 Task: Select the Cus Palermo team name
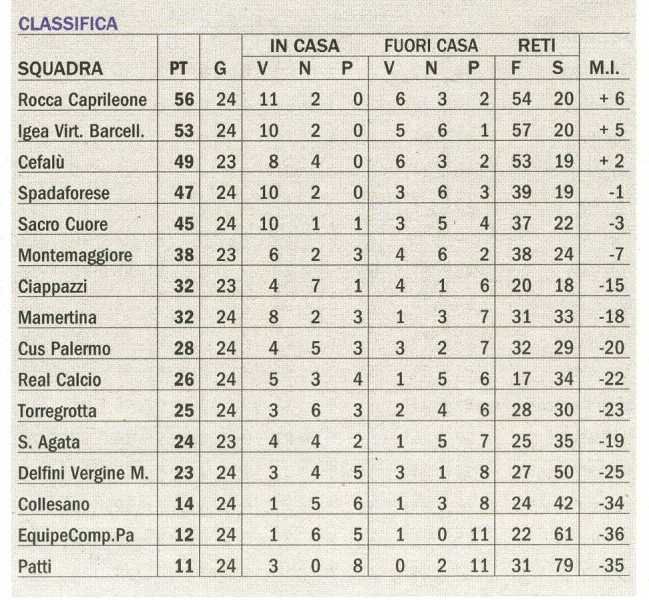pos(64,349)
